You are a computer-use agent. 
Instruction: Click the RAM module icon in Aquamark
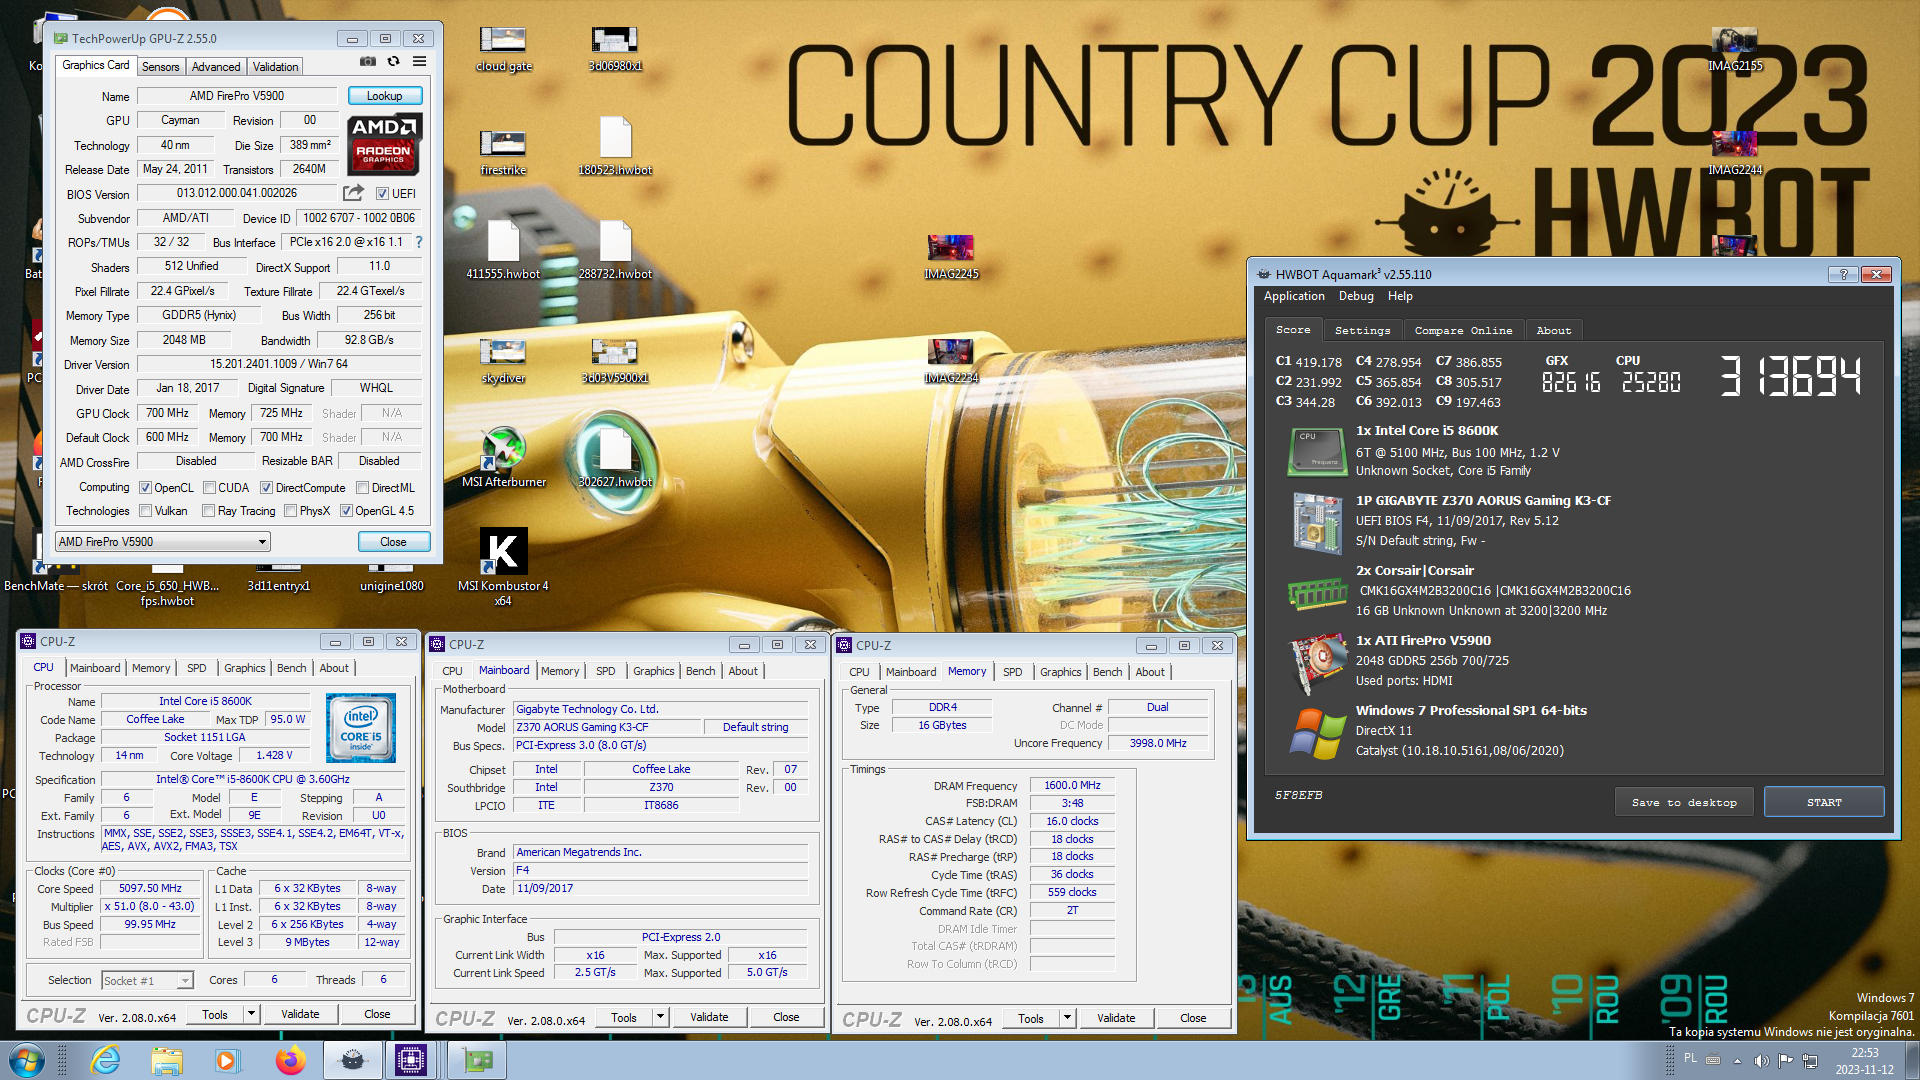1317,594
